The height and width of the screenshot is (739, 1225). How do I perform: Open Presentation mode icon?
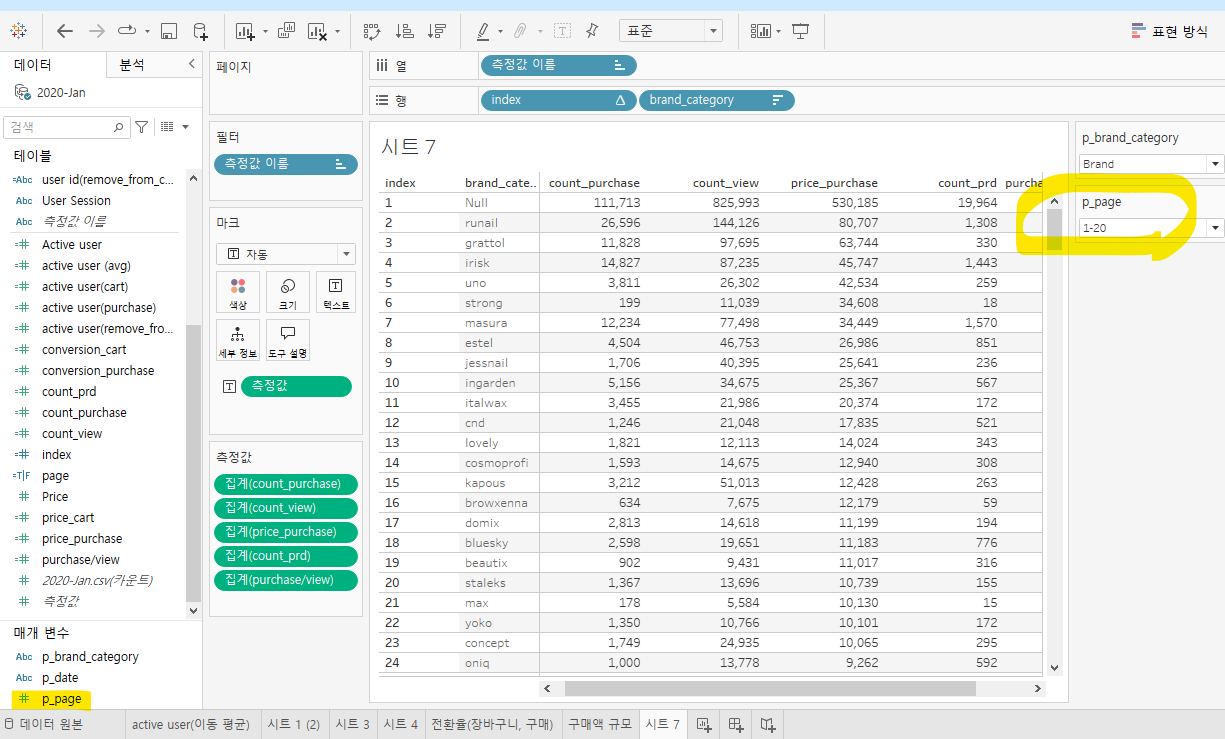(x=800, y=31)
